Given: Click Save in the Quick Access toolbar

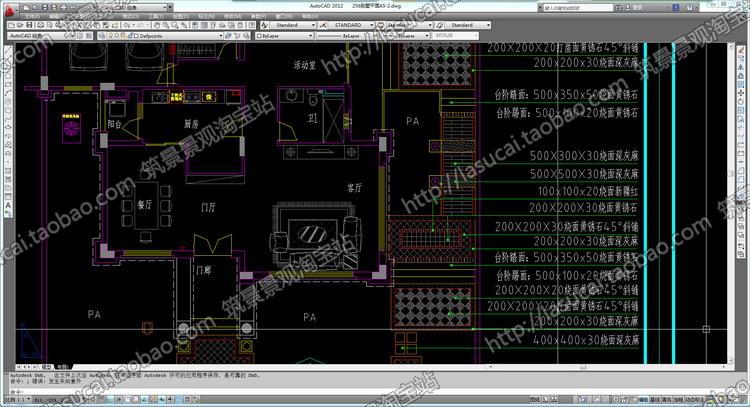Looking at the screenshot, I should (44, 7).
